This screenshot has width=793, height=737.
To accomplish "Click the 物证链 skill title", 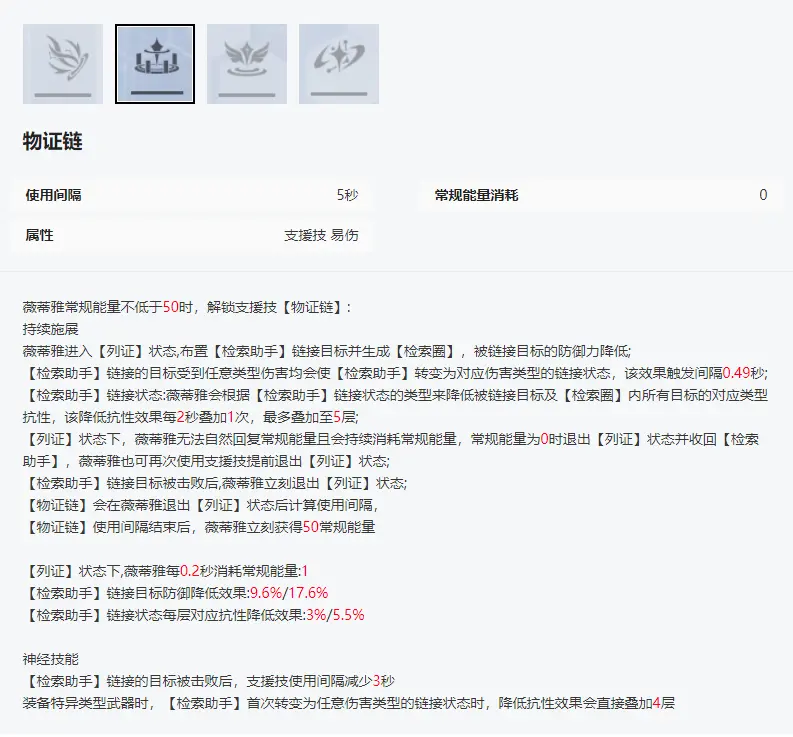I will tap(52, 142).
